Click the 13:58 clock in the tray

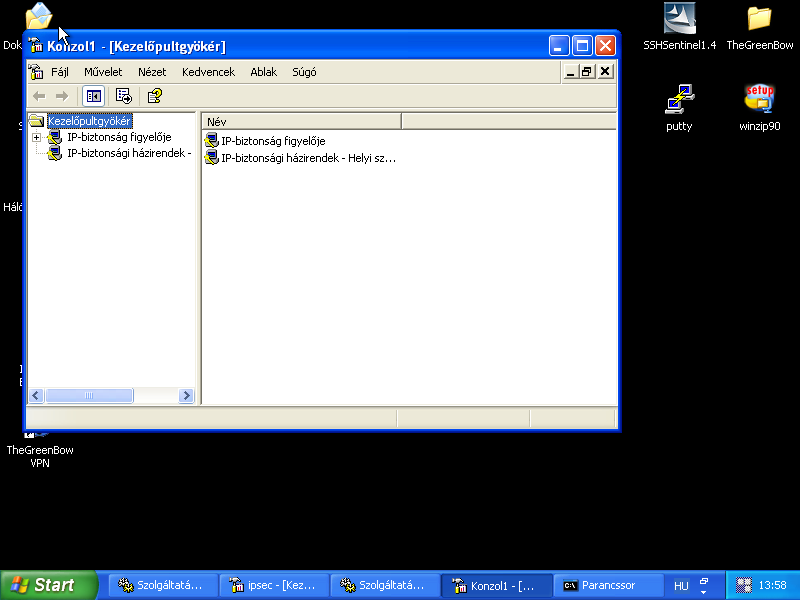772,585
